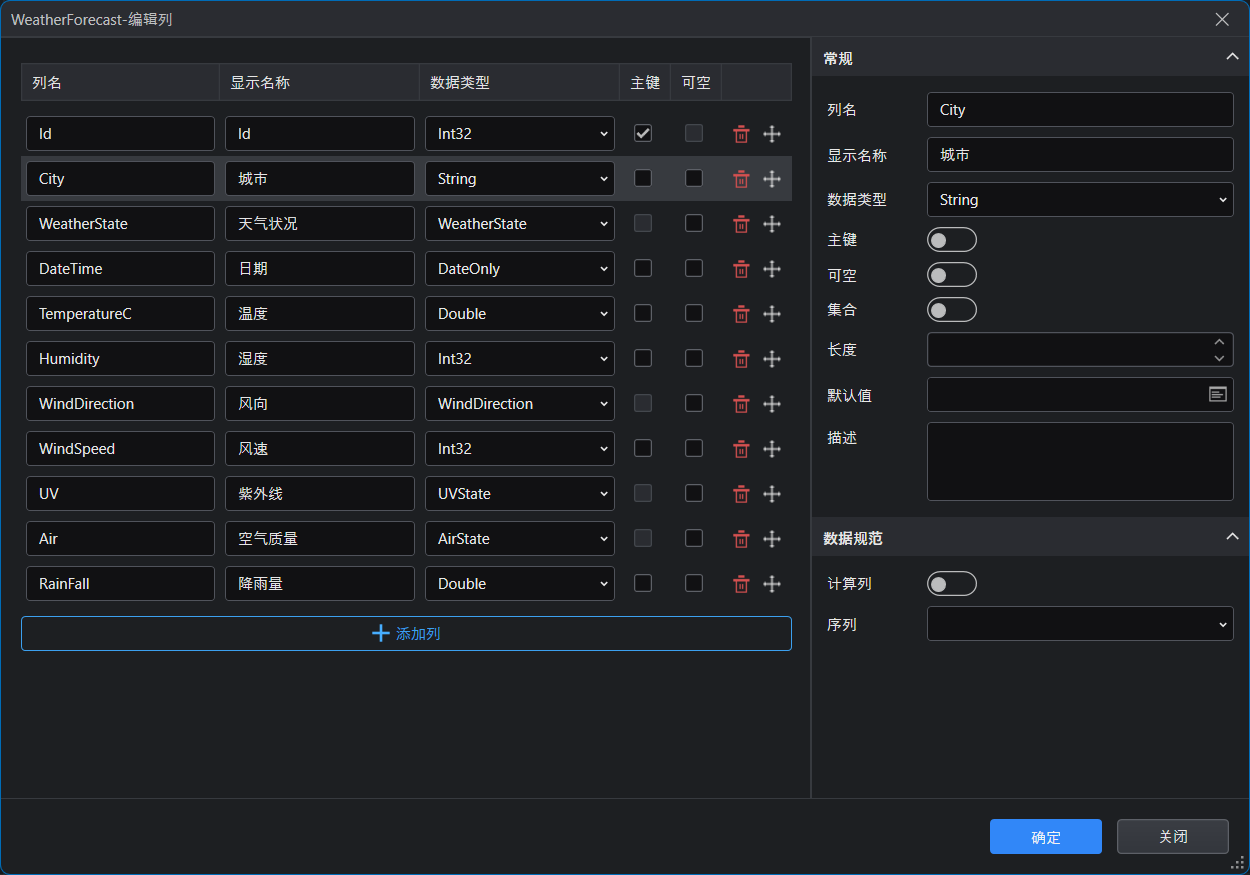Open the default value editor icon
The width and height of the screenshot is (1250, 875).
[1217, 395]
